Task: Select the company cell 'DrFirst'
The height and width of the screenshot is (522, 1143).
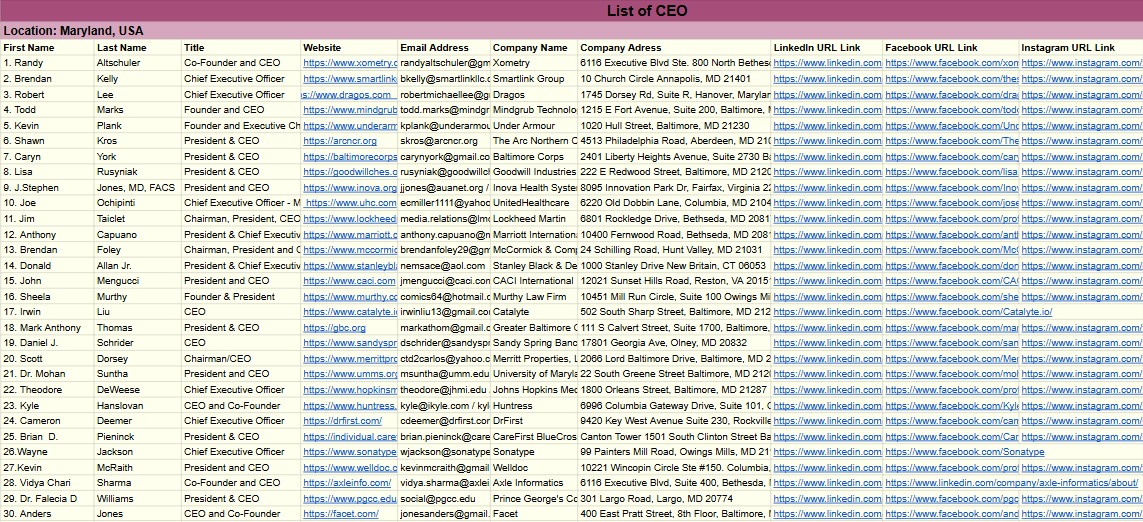Action: (534, 421)
